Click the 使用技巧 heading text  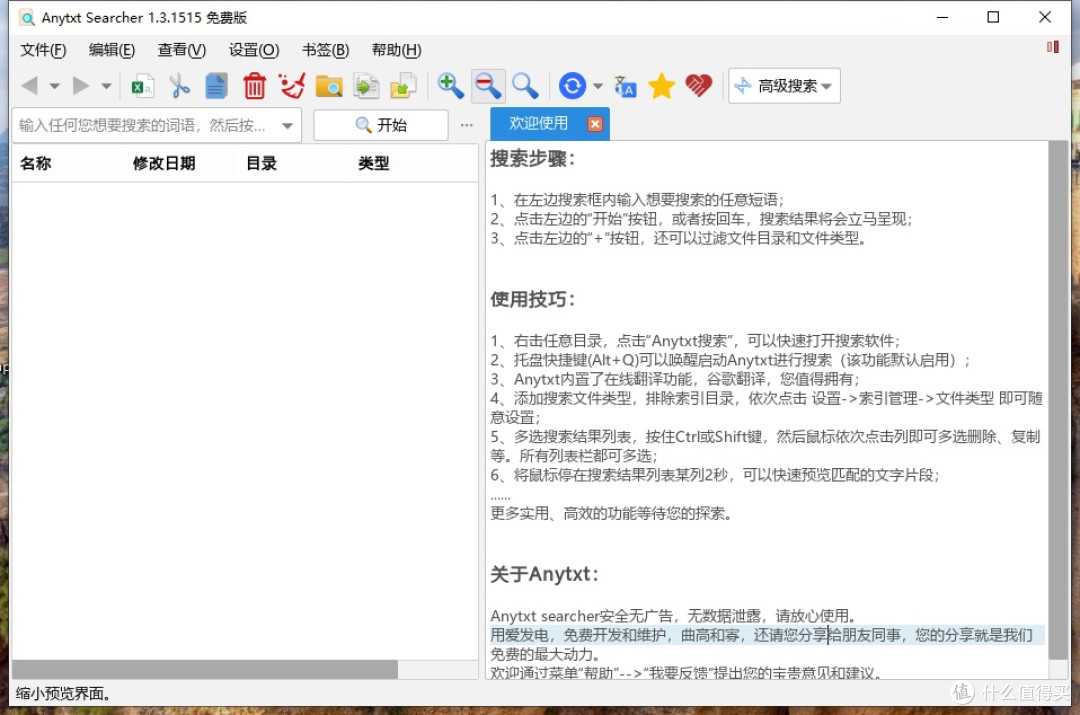pyautogui.click(x=532, y=300)
